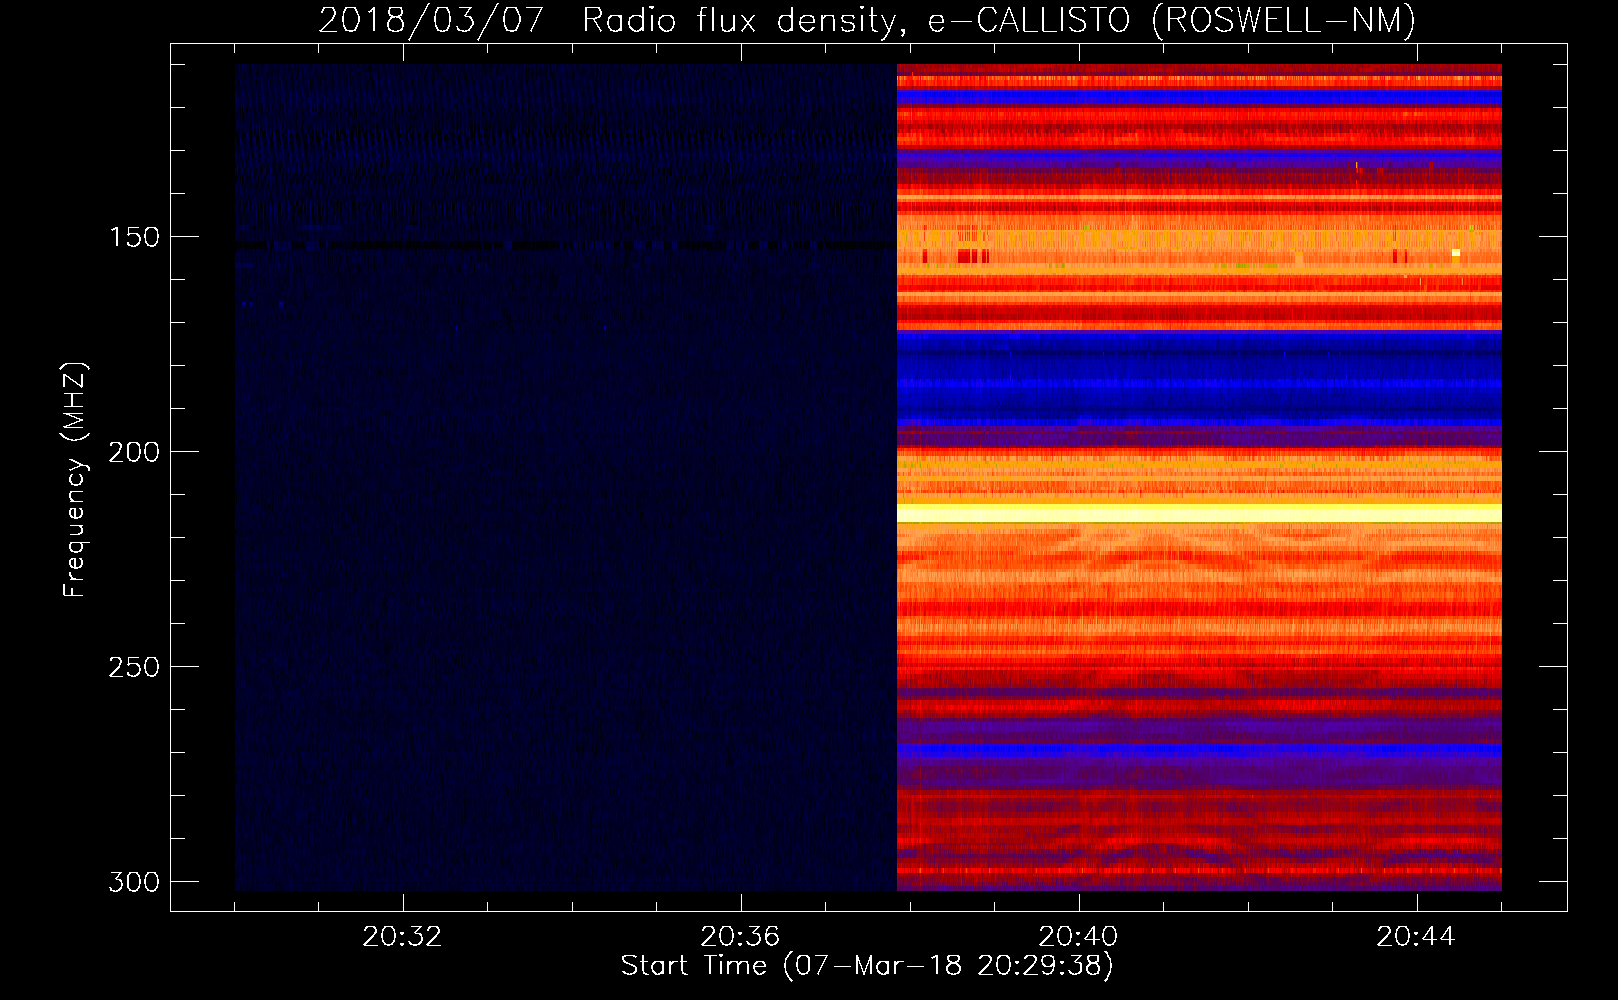The image size is (1618, 1000).
Task: Click the 'Start Time (07-Mar-18 20:29:38)' label
Action: (x=867, y=965)
